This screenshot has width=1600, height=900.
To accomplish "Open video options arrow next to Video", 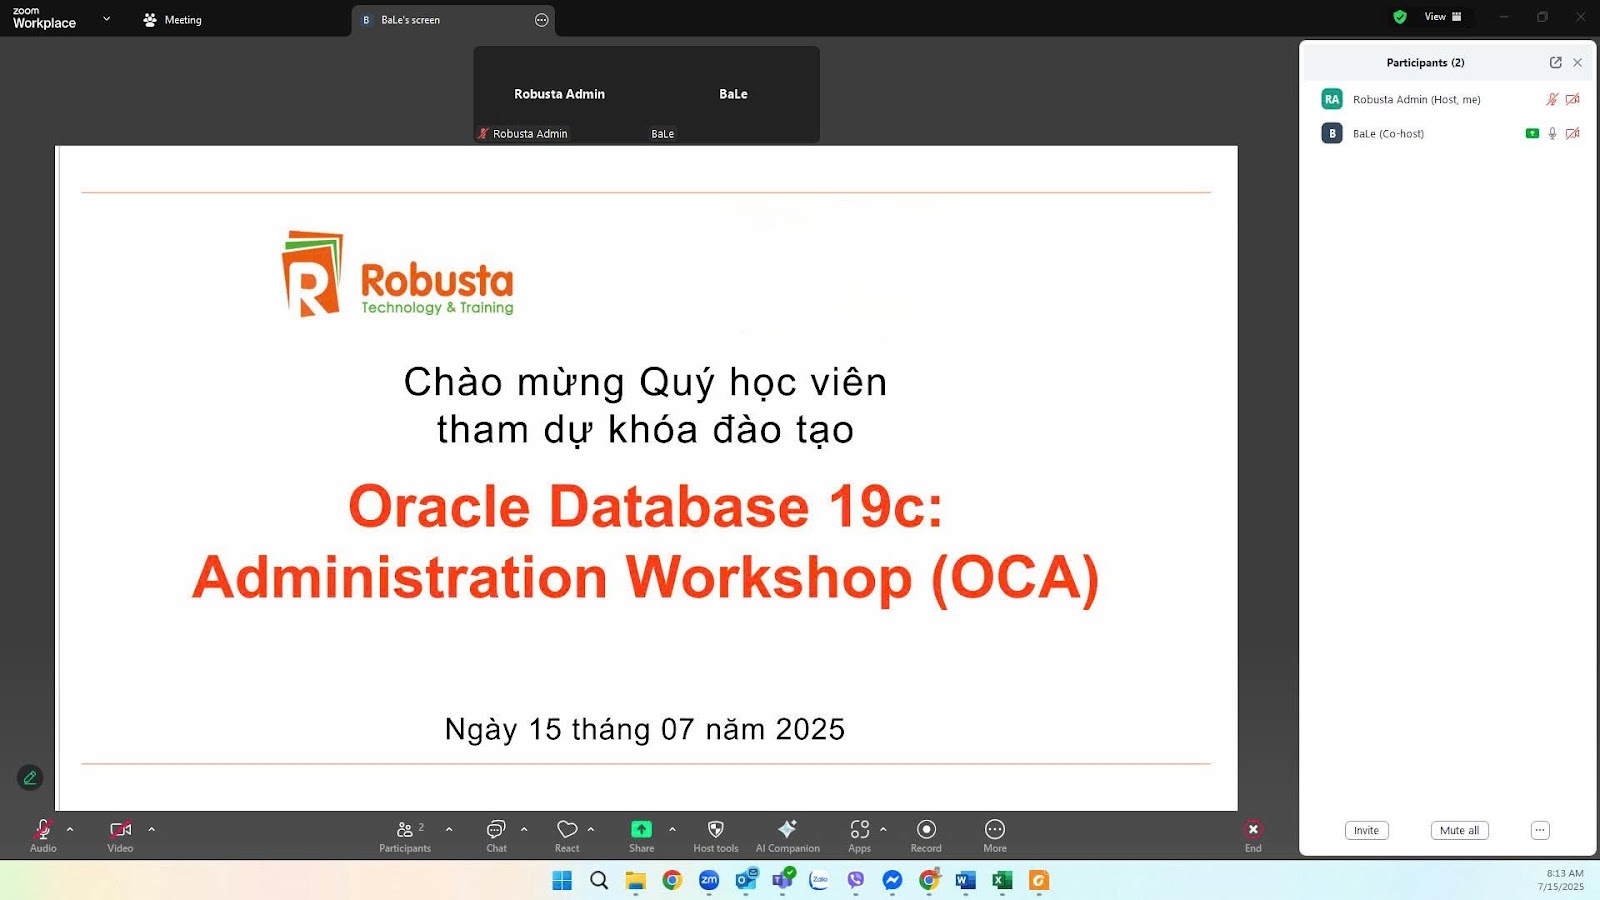I will click(x=152, y=829).
